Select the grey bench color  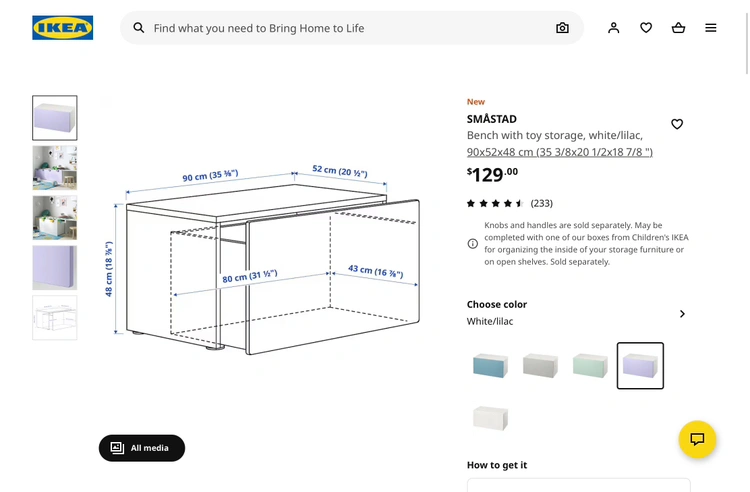540,365
